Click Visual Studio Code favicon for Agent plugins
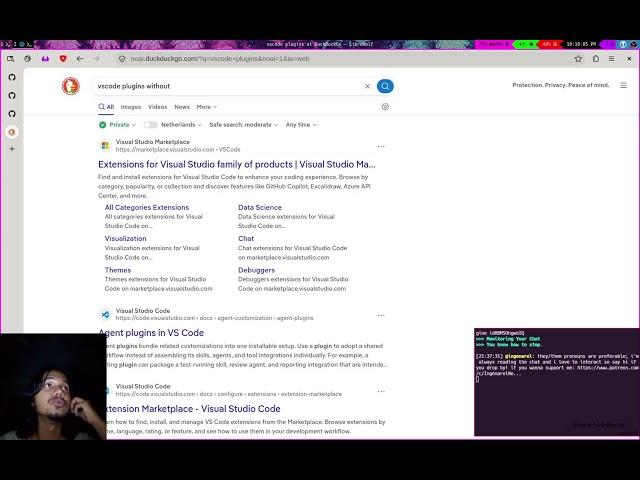 tap(105, 314)
